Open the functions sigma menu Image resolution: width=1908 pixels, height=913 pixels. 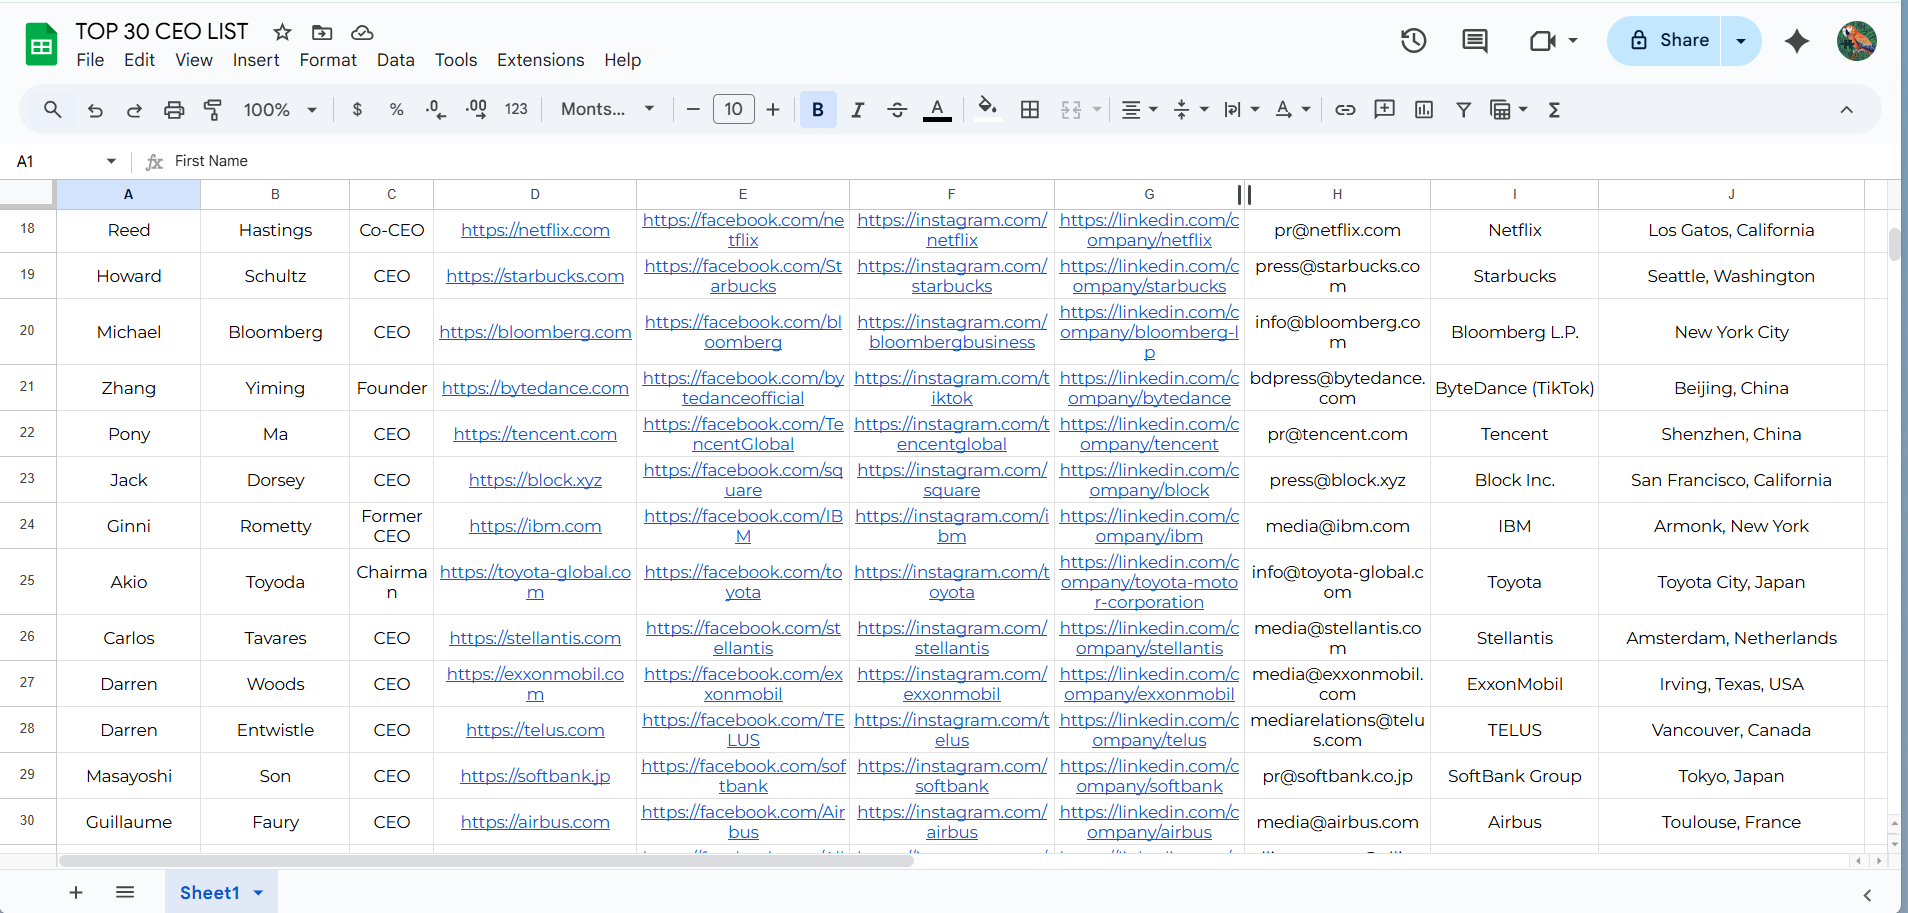(x=1554, y=110)
